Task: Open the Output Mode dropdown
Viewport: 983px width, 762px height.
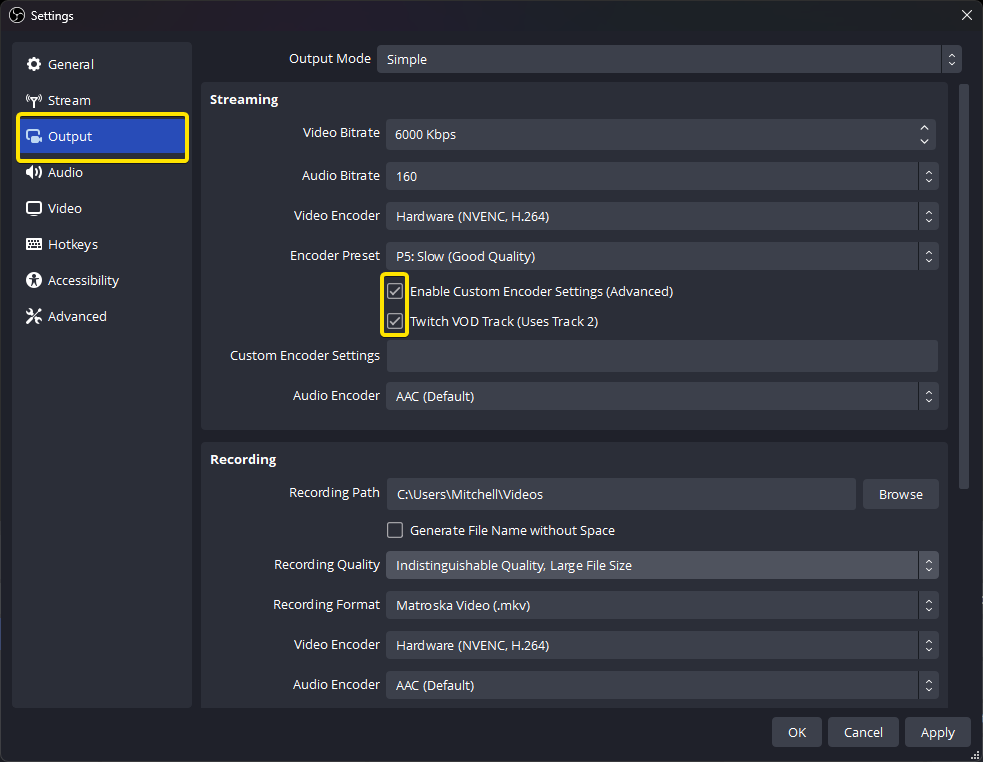Action: (668, 59)
